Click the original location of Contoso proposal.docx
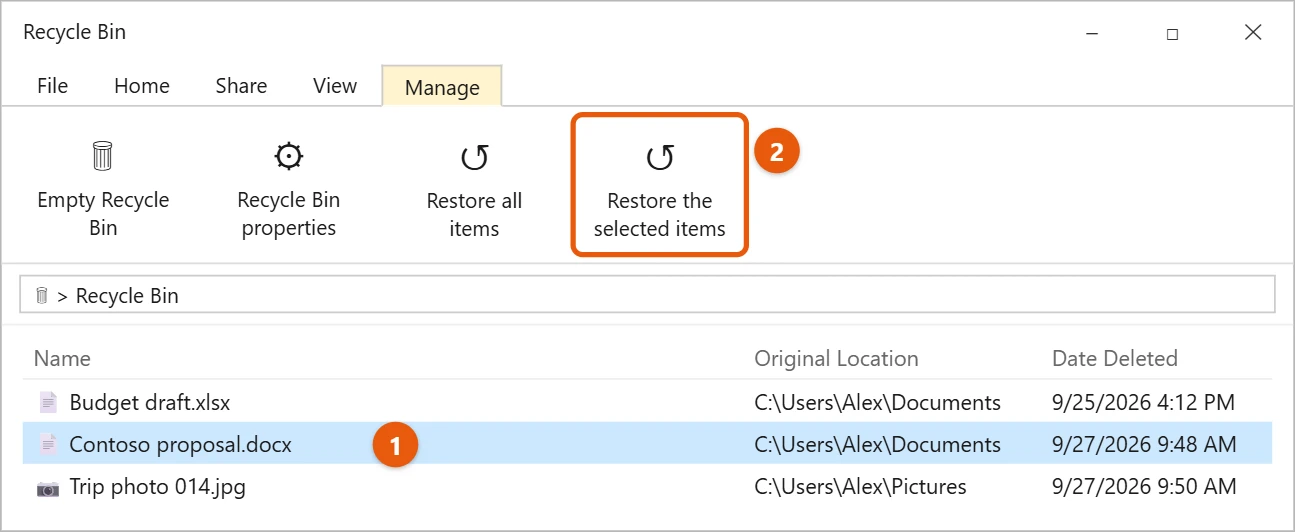Image resolution: width=1295 pixels, height=532 pixels. (x=877, y=445)
